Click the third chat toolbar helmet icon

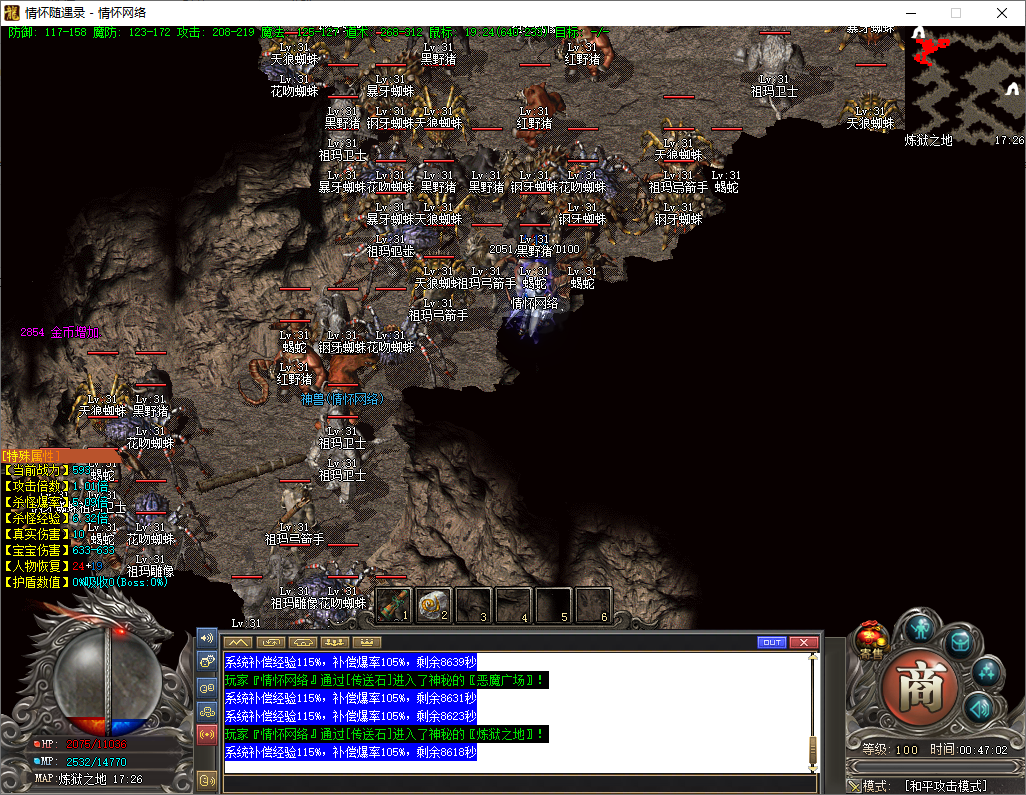[303, 643]
